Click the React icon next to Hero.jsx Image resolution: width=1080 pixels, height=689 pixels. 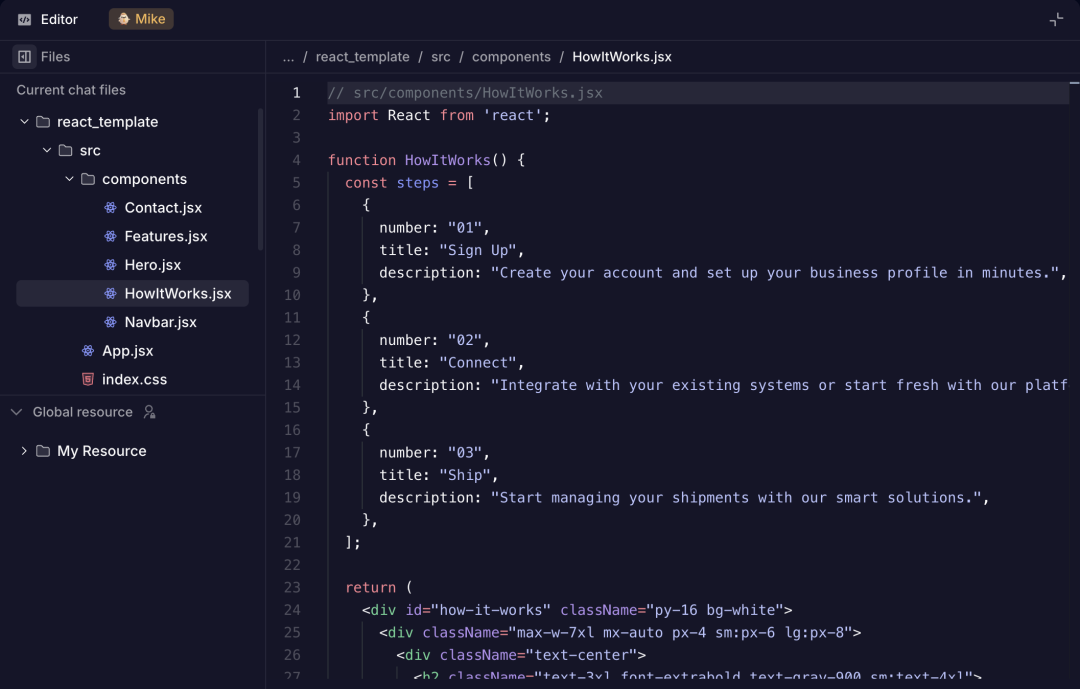[110, 265]
